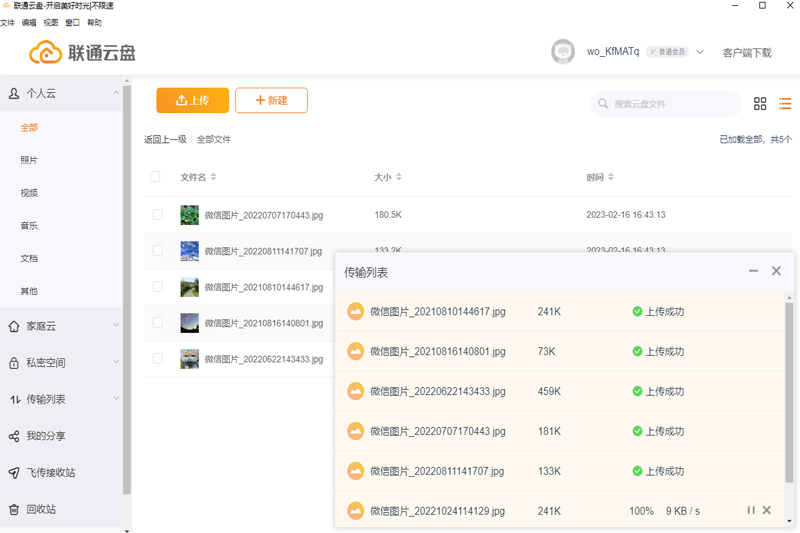
Task: Check the box for 微信图片_20220707170443.jpg
Action: click(157, 215)
